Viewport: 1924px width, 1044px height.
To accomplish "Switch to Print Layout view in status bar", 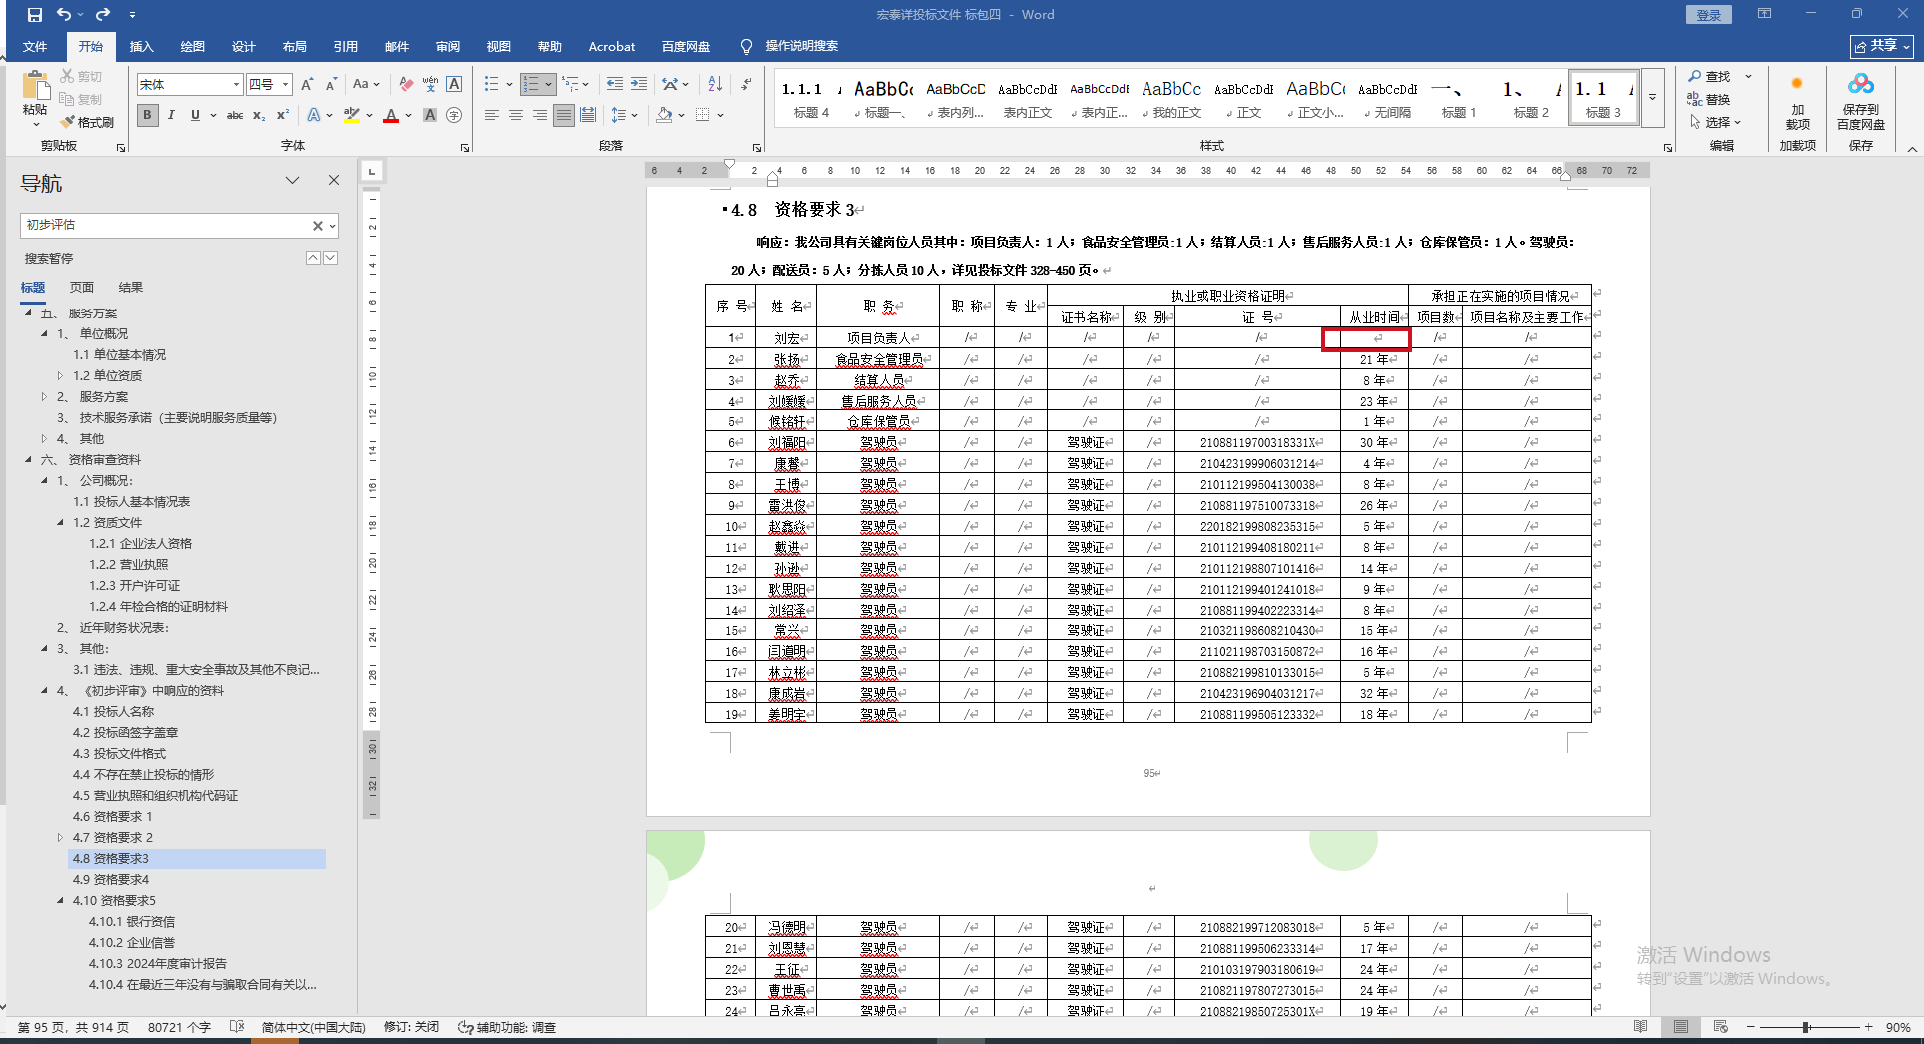I will (x=1681, y=1027).
